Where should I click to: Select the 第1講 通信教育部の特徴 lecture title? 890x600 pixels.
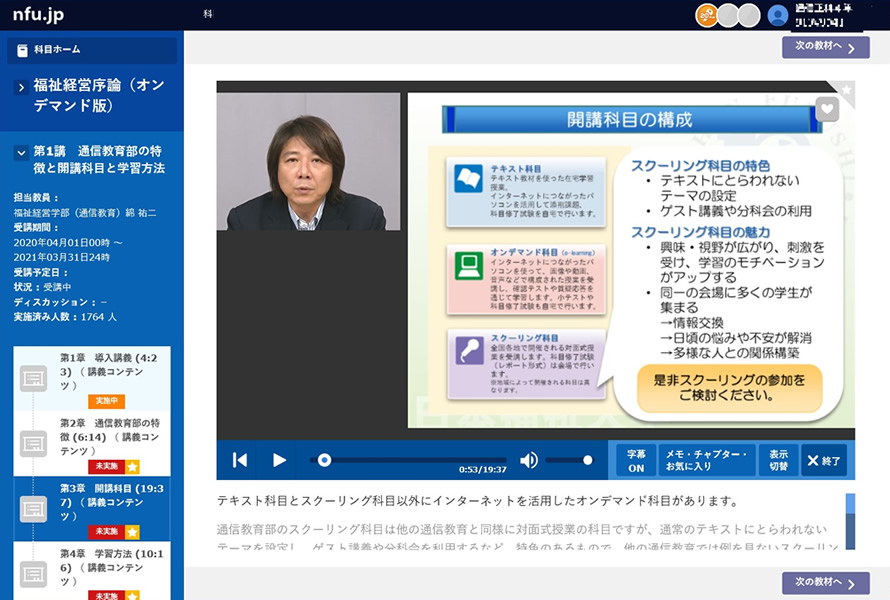pos(99,160)
